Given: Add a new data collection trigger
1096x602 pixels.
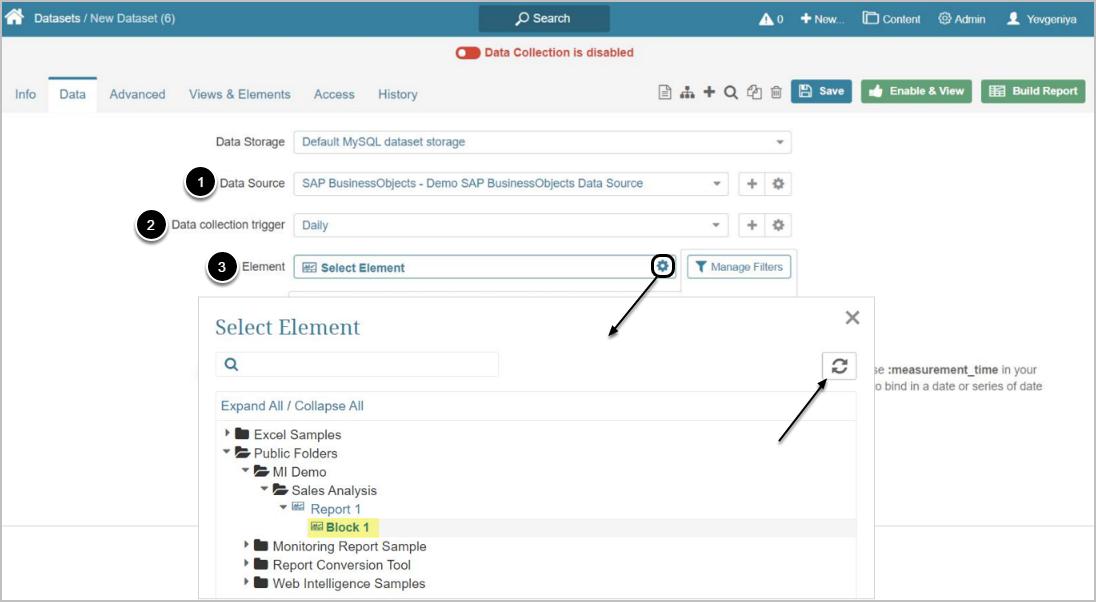Looking at the screenshot, I should 752,225.
